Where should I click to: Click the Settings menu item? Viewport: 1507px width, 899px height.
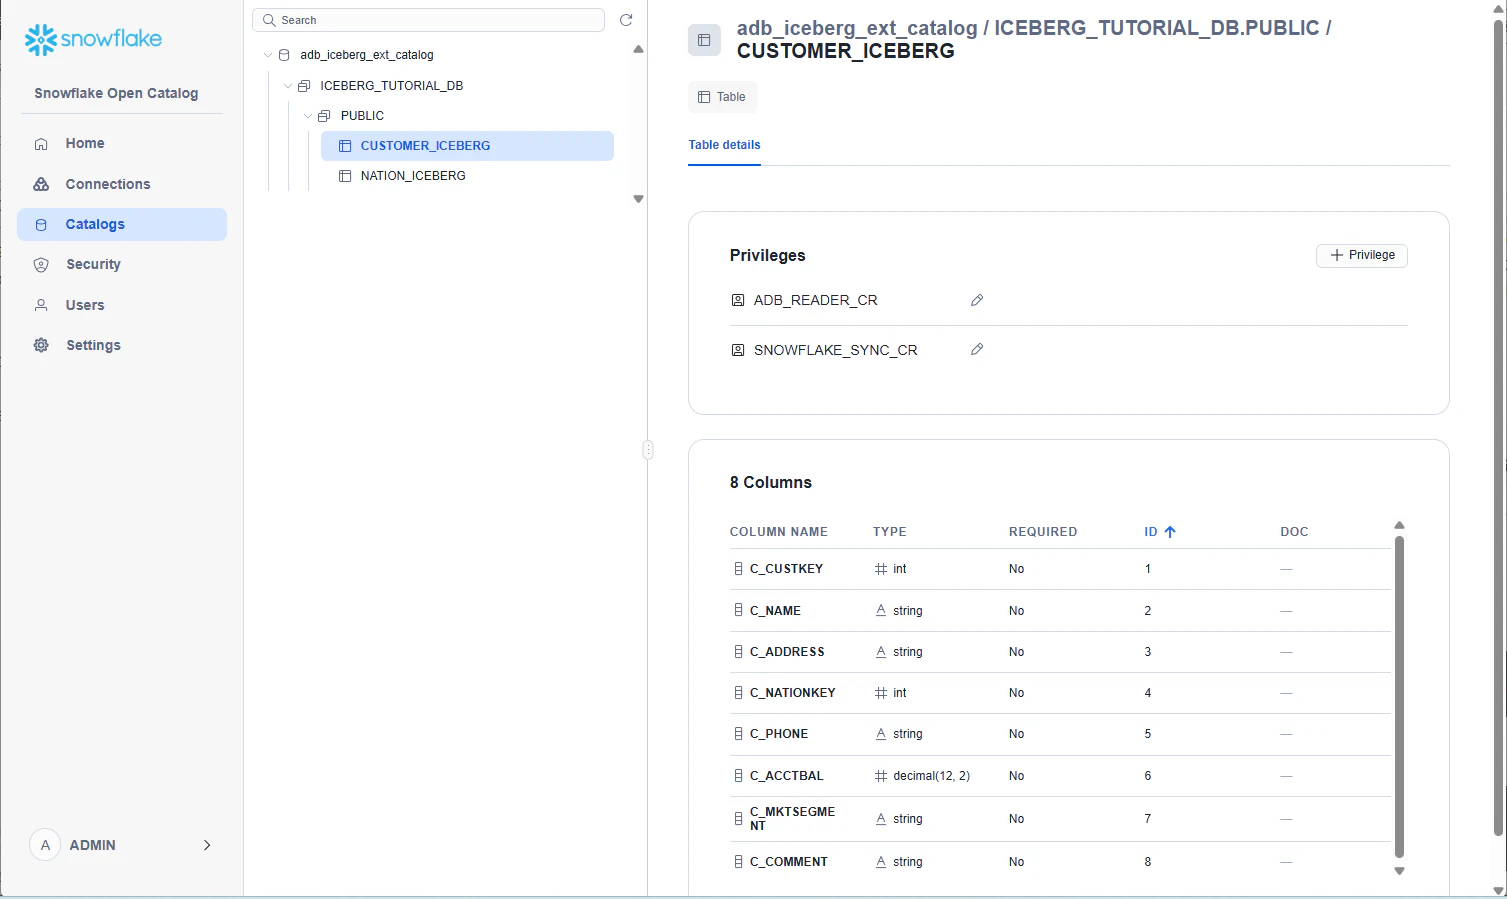pyautogui.click(x=122, y=345)
